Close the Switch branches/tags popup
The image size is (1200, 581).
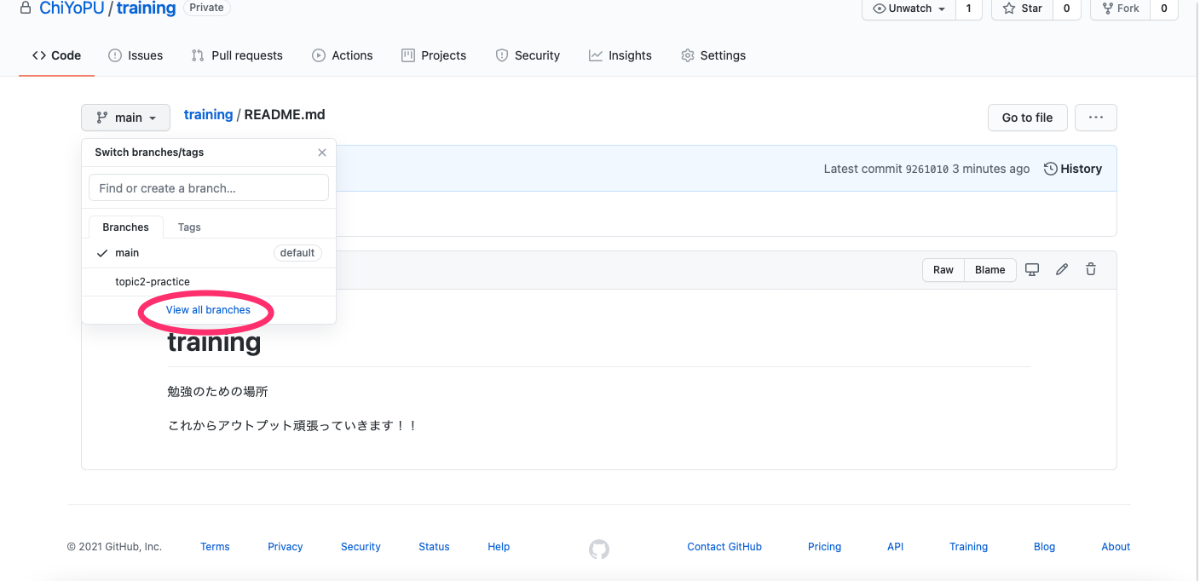click(322, 153)
